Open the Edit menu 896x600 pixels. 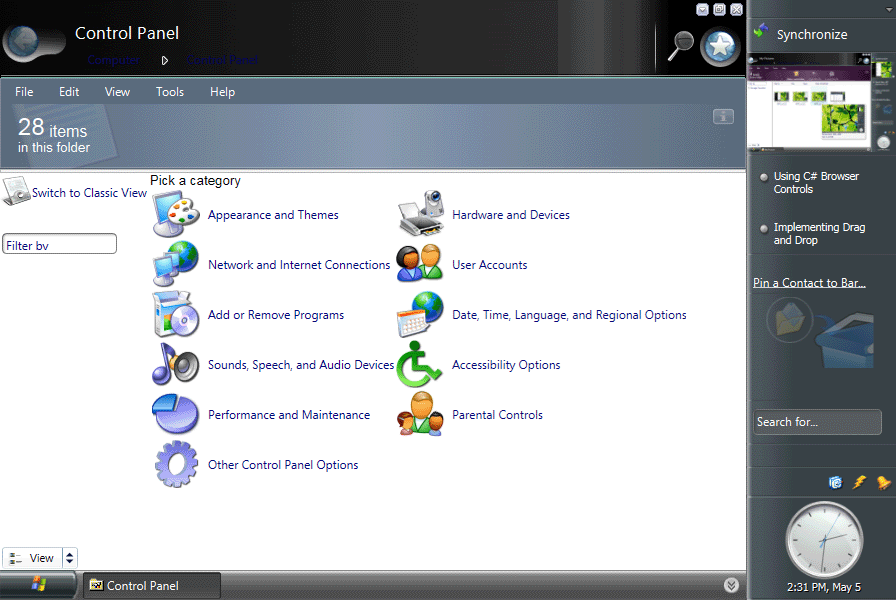pos(69,92)
